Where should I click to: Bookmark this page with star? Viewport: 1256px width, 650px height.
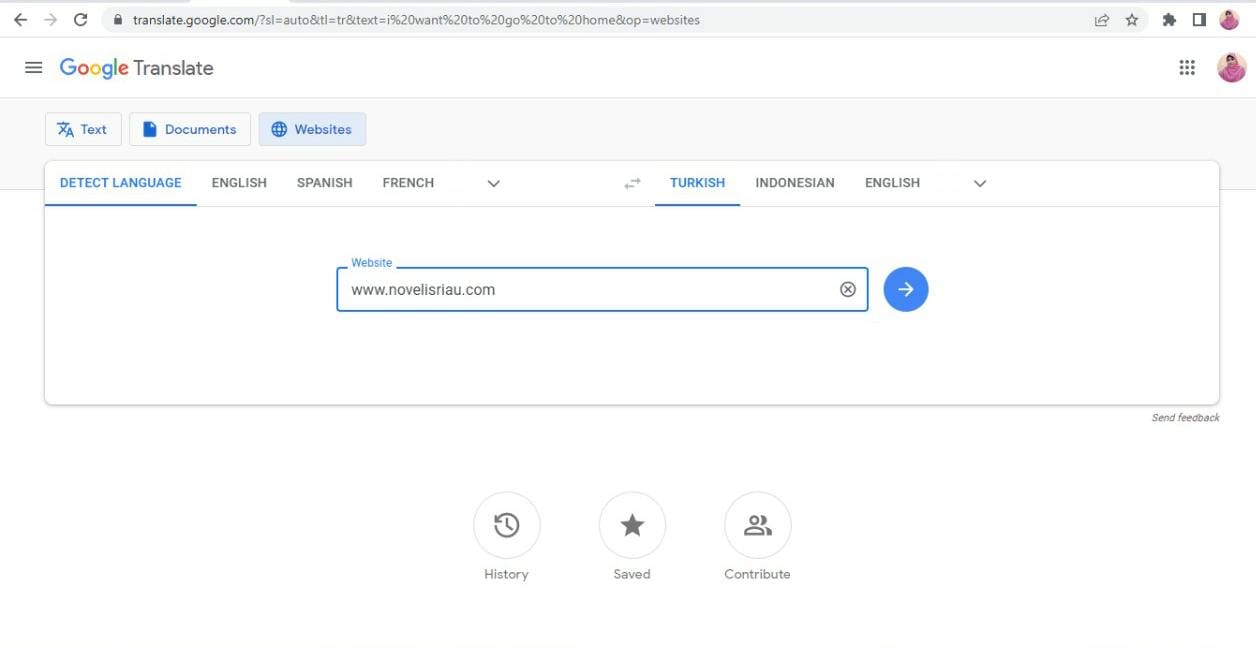[1132, 20]
